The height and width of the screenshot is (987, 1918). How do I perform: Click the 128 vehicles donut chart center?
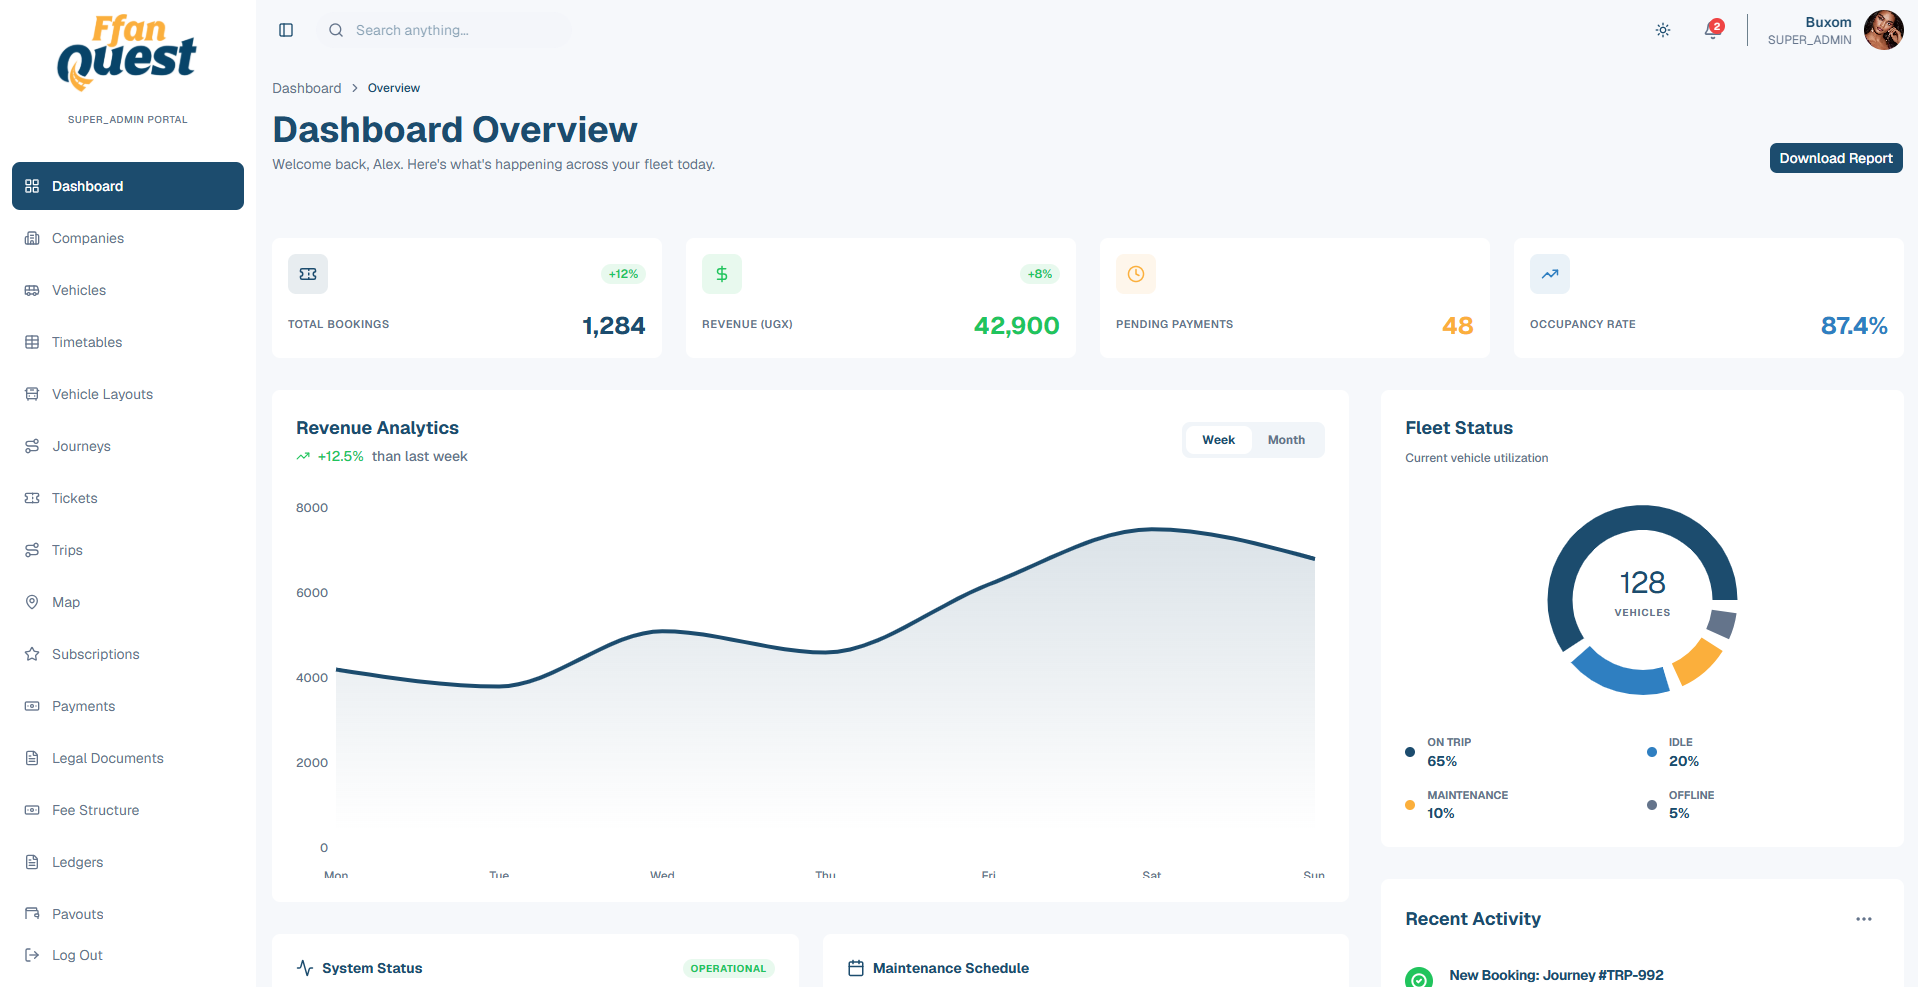[x=1642, y=599]
